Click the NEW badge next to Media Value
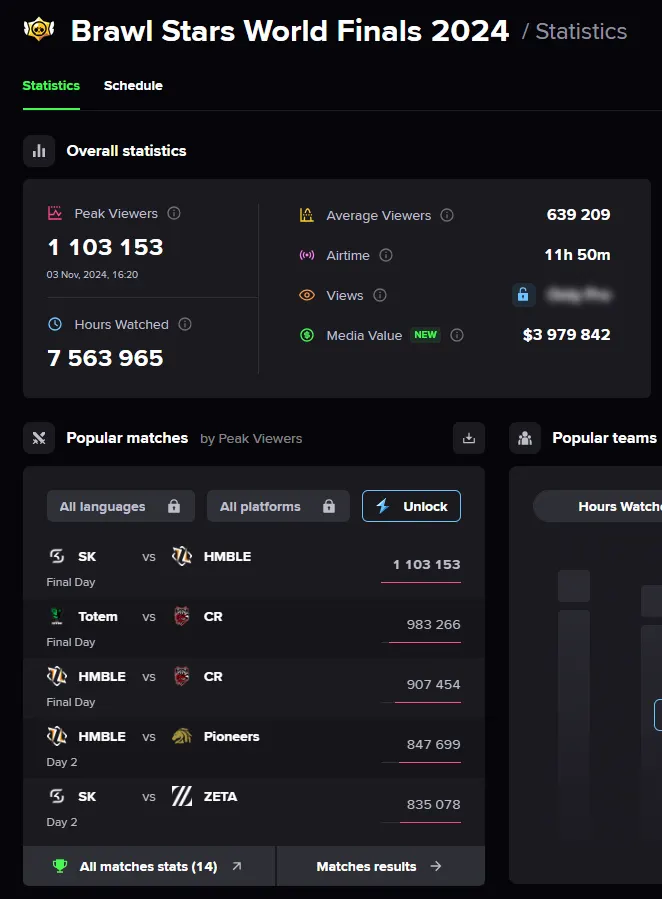This screenshot has width=662, height=899. 425,335
